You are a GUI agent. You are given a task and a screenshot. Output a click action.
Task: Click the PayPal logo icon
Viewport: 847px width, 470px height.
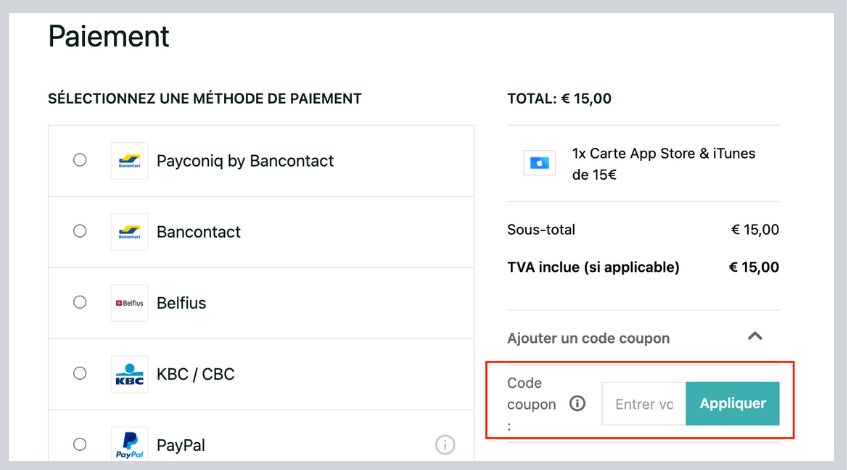(129, 445)
